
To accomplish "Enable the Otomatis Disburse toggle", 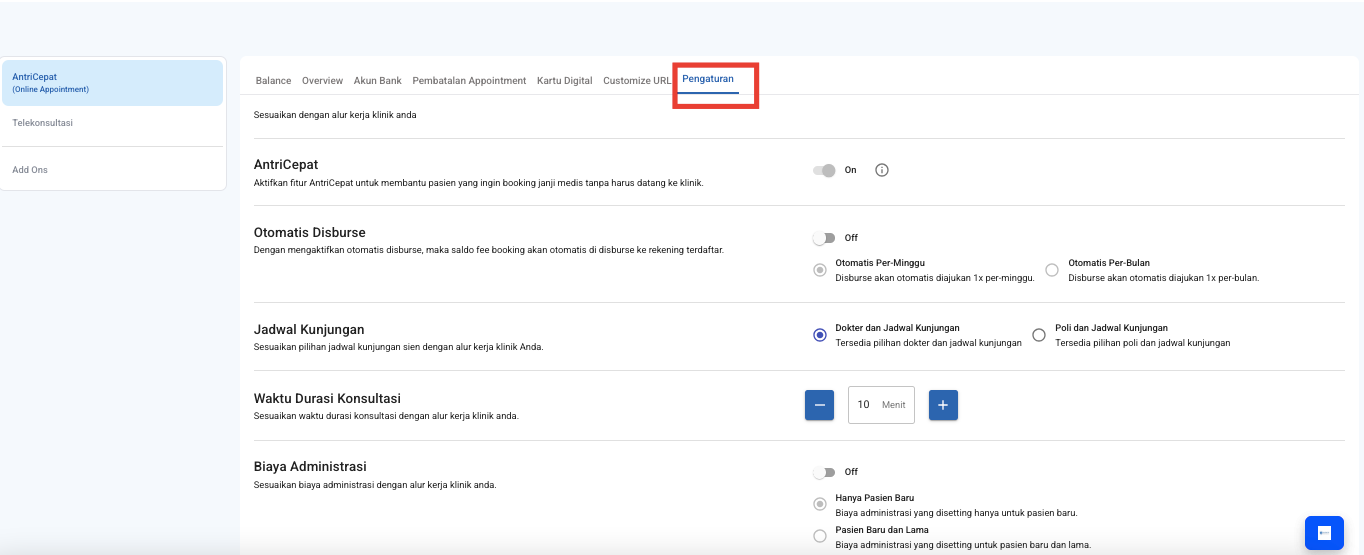I will (824, 238).
